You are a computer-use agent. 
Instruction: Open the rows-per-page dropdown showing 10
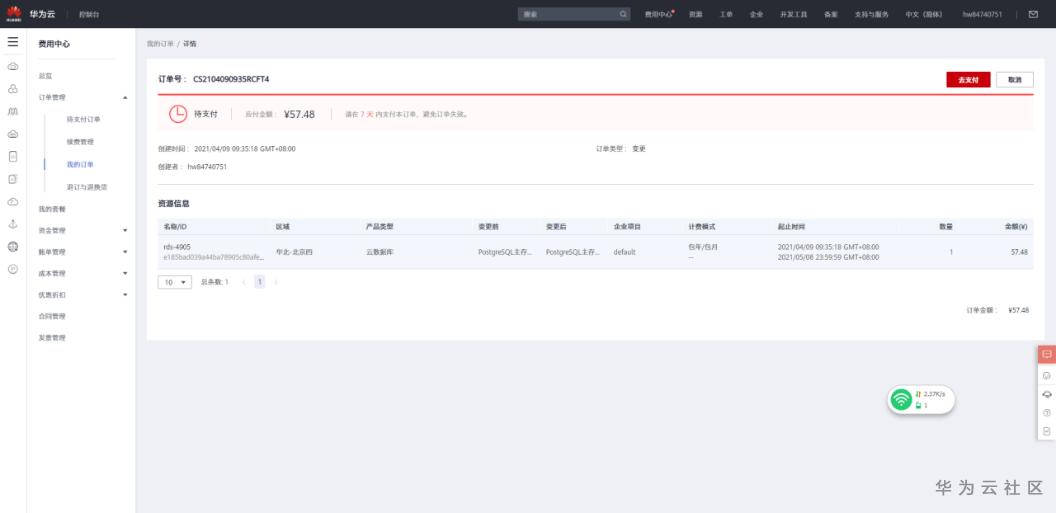point(174,282)
